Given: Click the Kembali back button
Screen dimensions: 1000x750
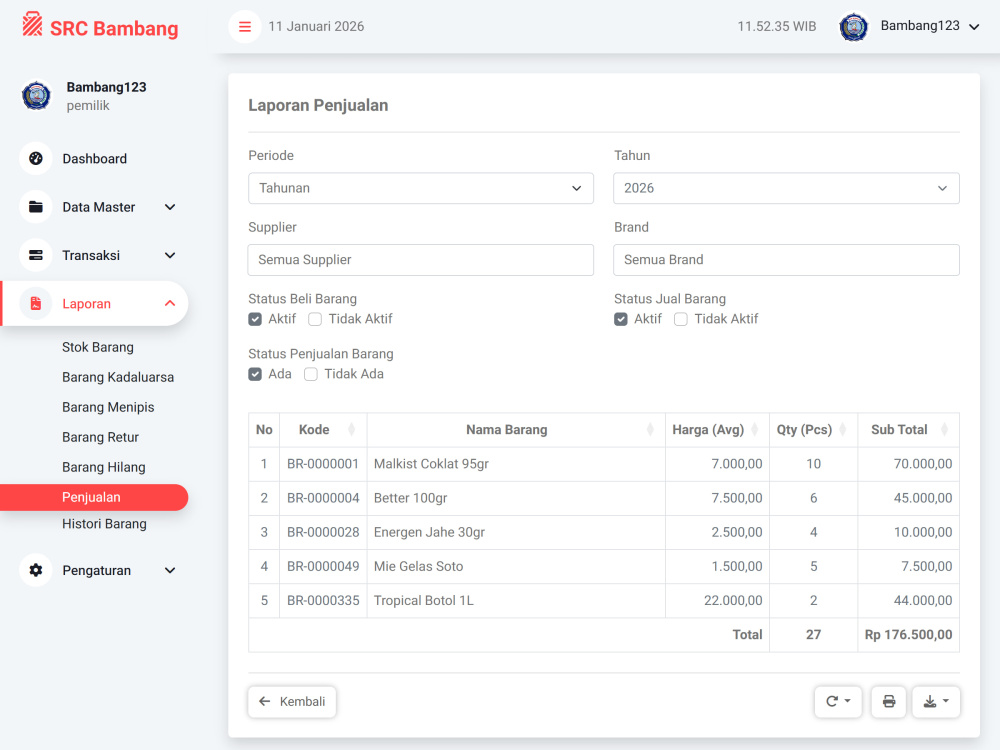Looking at the screenshot, I should (292, 702).
